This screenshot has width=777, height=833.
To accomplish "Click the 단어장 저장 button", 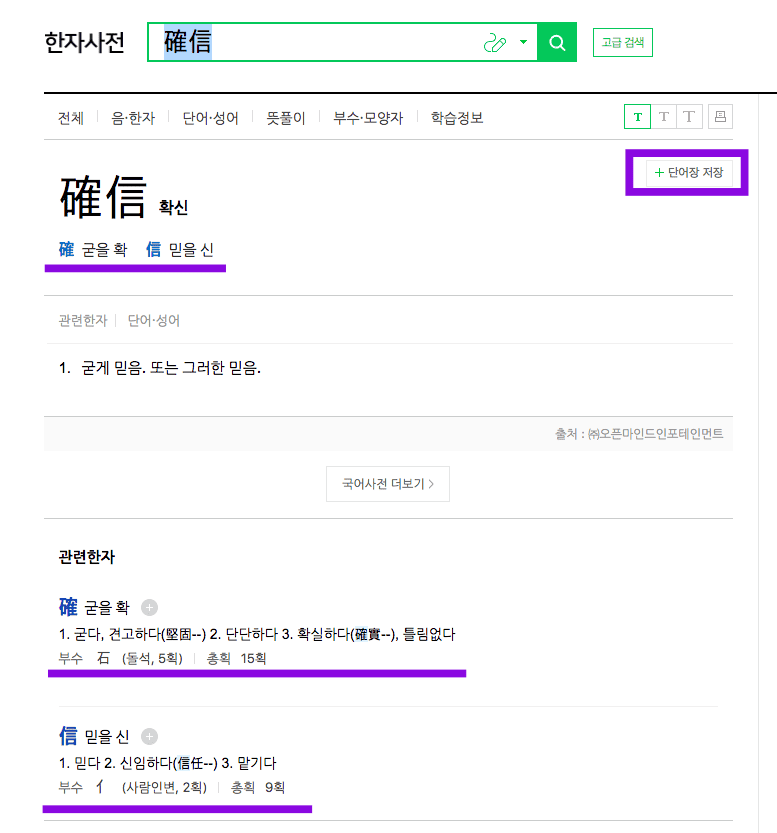I will (x=689, y=173).
